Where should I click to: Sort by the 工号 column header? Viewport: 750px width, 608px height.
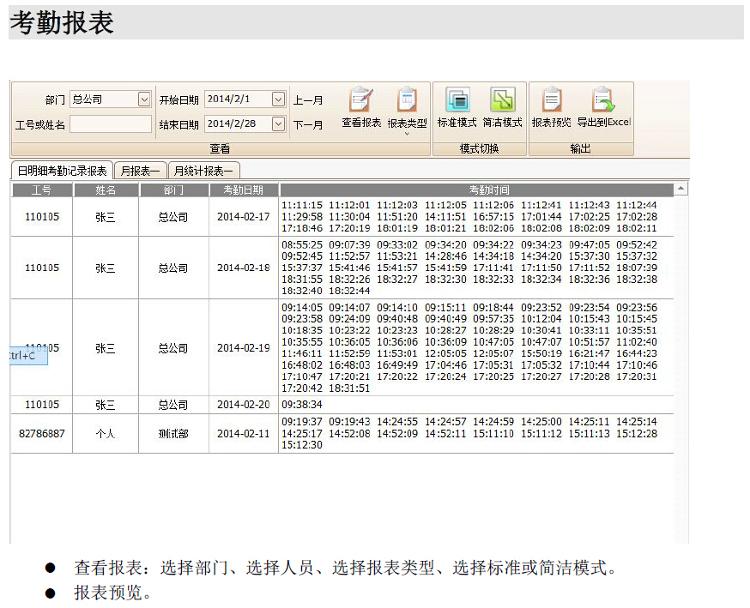[42, 189]
